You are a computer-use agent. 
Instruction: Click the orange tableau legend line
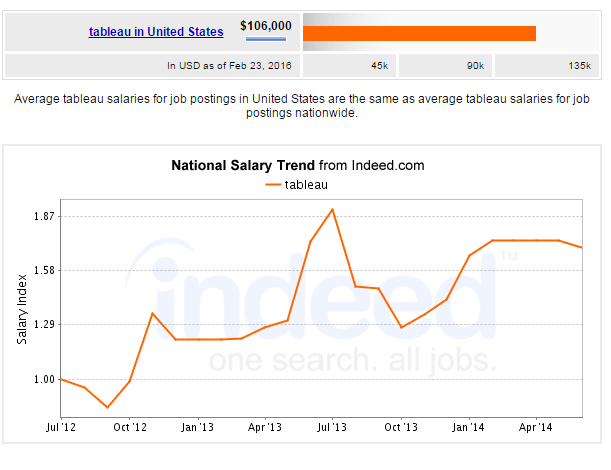tap(273, 185)
